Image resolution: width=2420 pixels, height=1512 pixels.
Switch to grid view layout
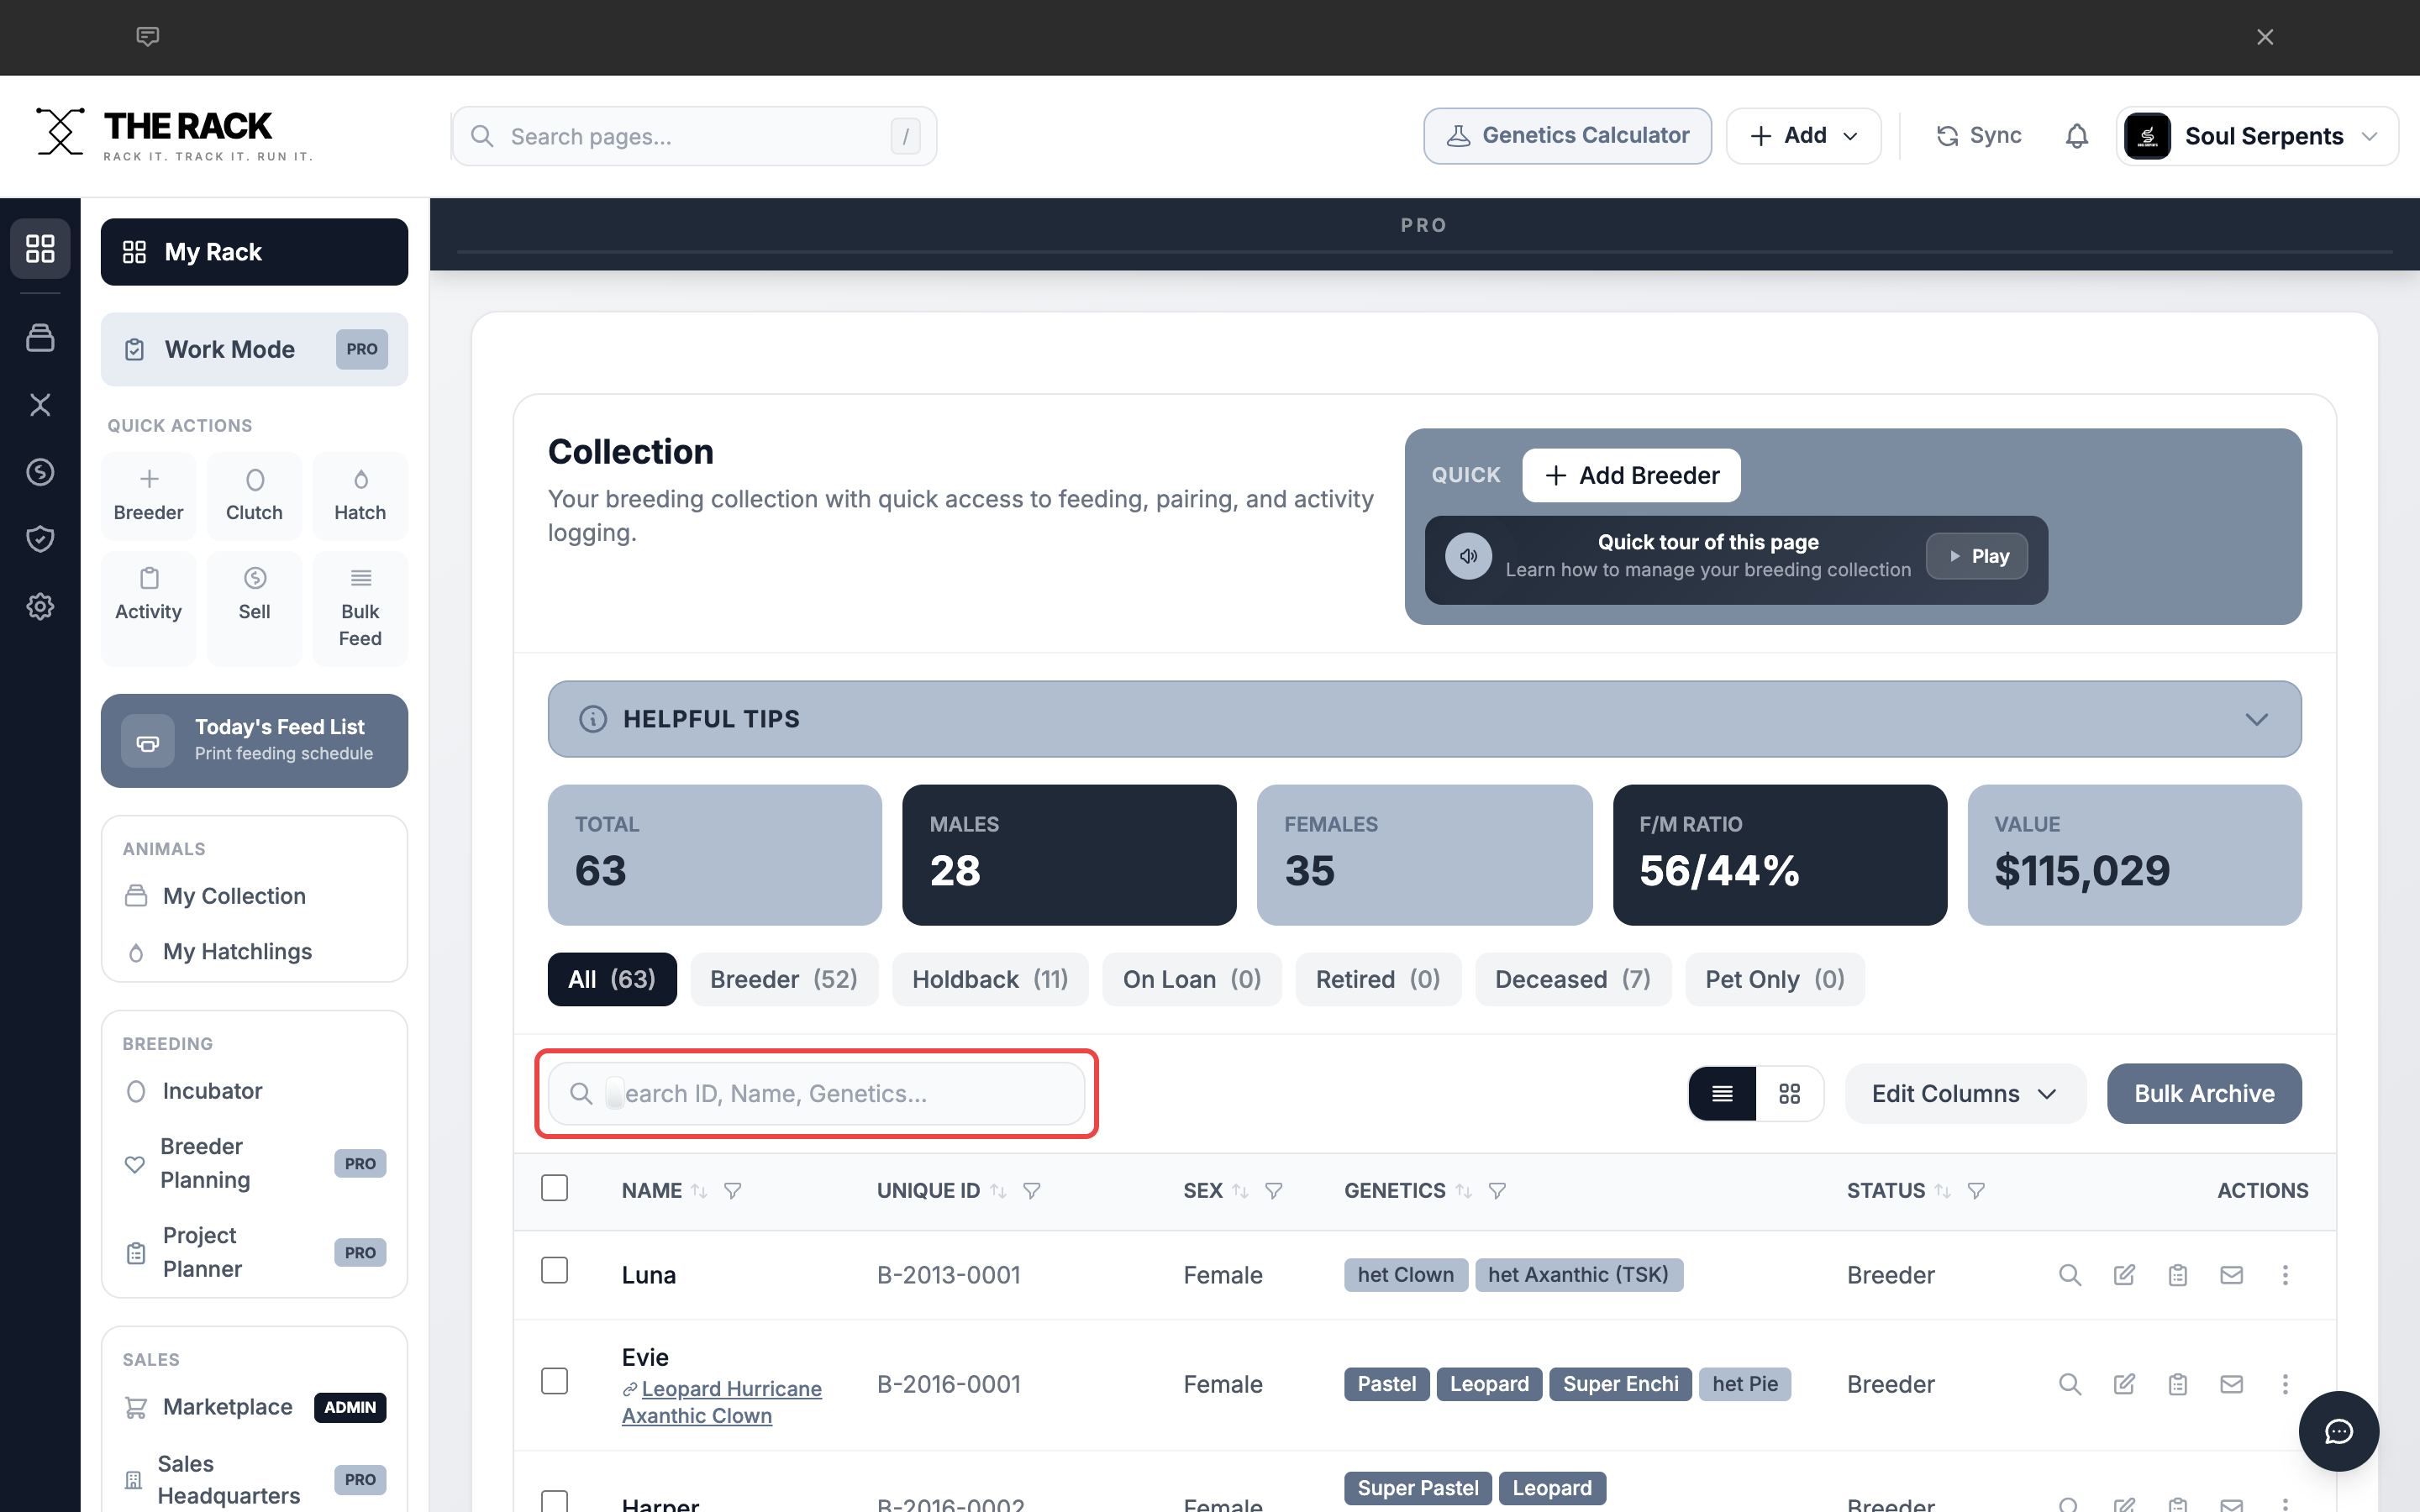(1790, 1094)
